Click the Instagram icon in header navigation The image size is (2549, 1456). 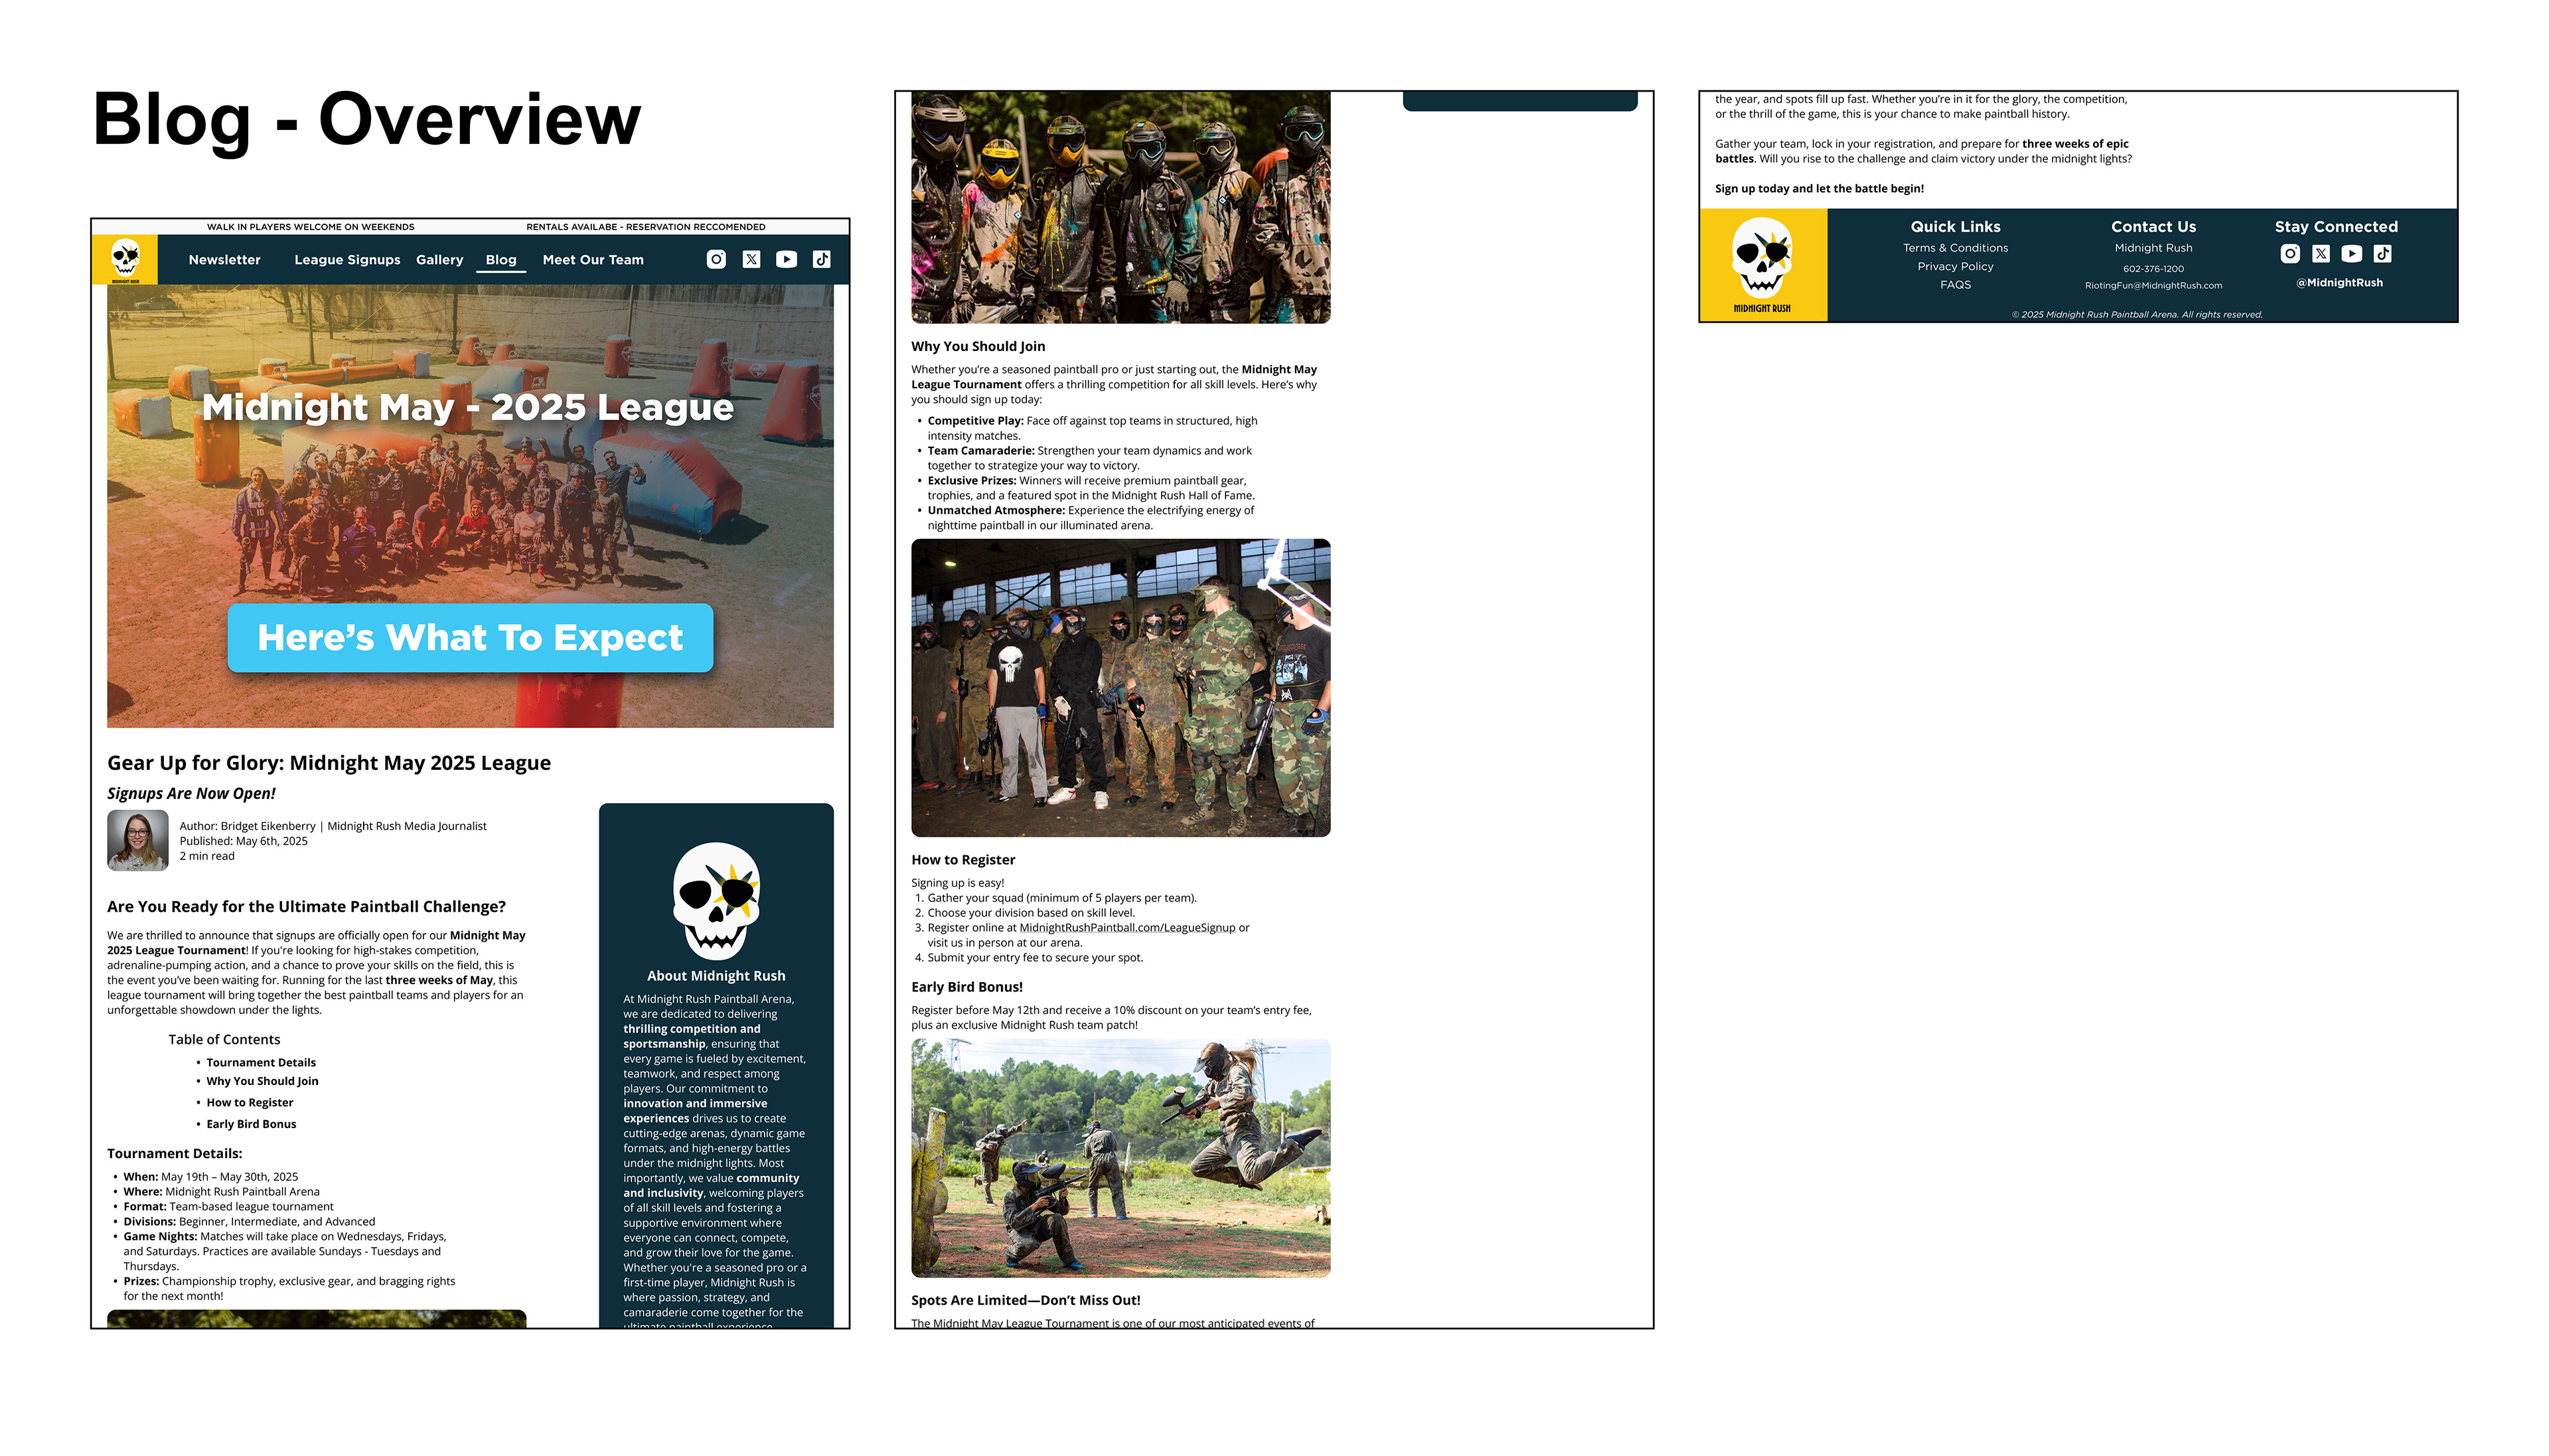(716, 259)
